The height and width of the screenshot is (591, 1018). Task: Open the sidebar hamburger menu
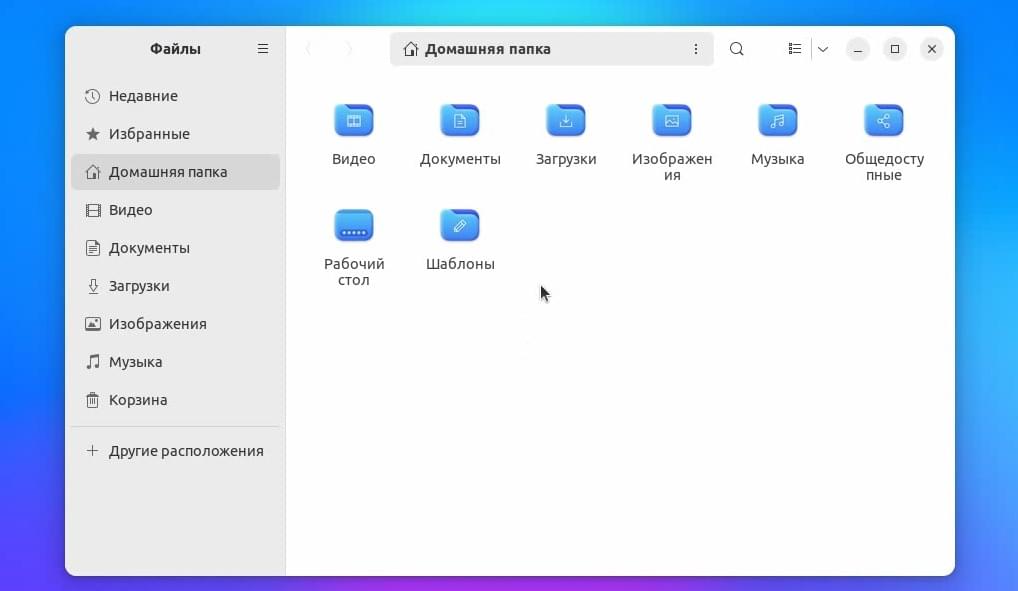point(263,49)
